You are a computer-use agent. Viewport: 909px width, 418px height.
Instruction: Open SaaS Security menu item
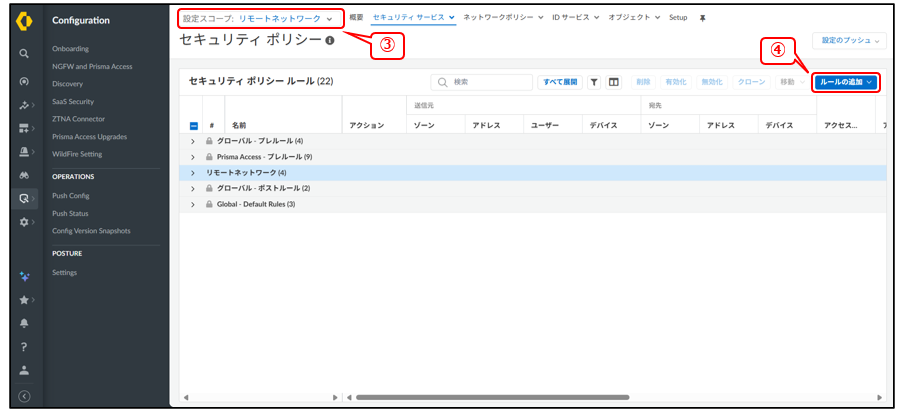[72, 101]
